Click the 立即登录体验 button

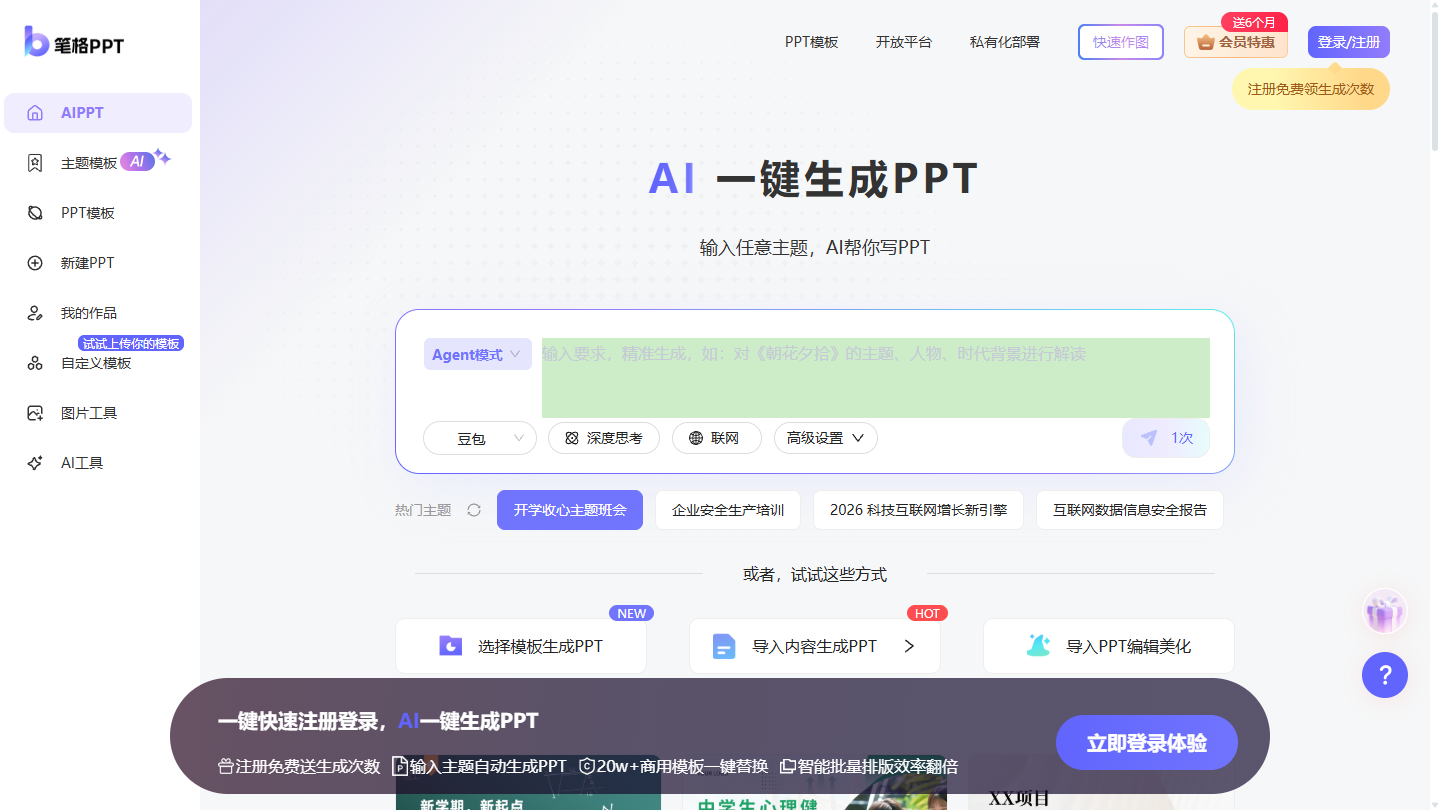coord(1147,743)
